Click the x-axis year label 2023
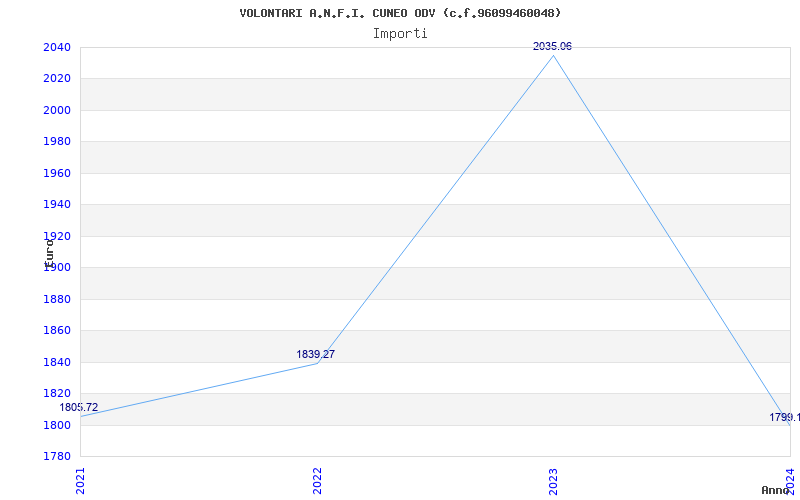The width and height of the screenshot is (800, 500). click(x=554, y=481)
